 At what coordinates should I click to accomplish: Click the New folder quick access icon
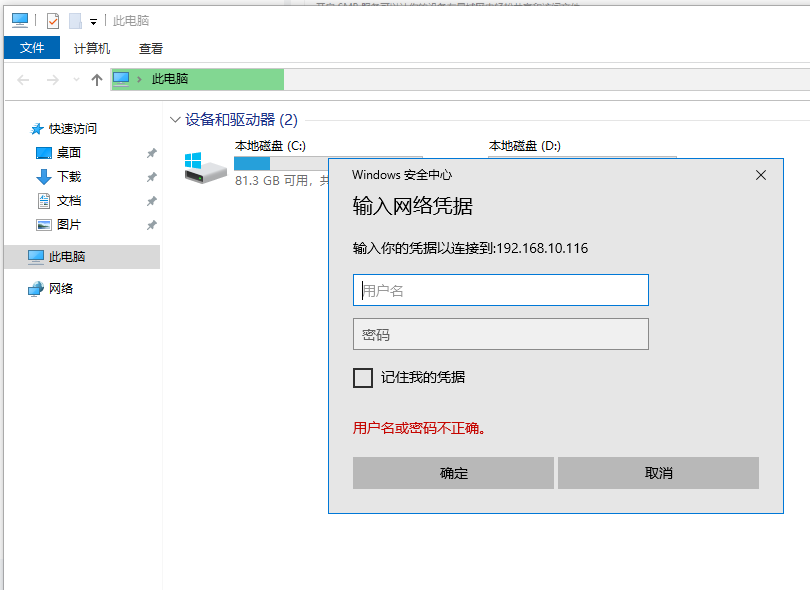click(x=75, y=21)
